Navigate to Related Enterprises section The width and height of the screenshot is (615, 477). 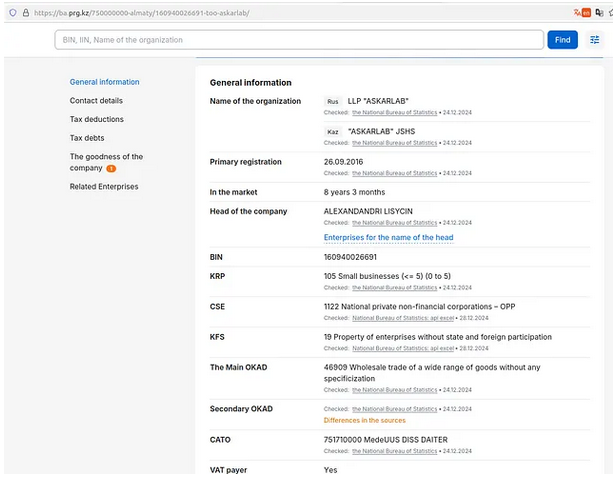pyautogui.click(x=103, y=187)
